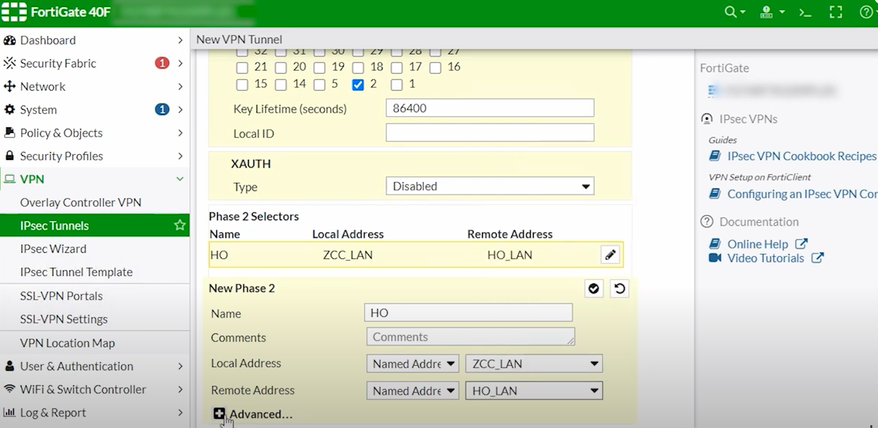Open IPsec VPN Cookbook Recipes link

pyautogui.click(x=800, y=156)
